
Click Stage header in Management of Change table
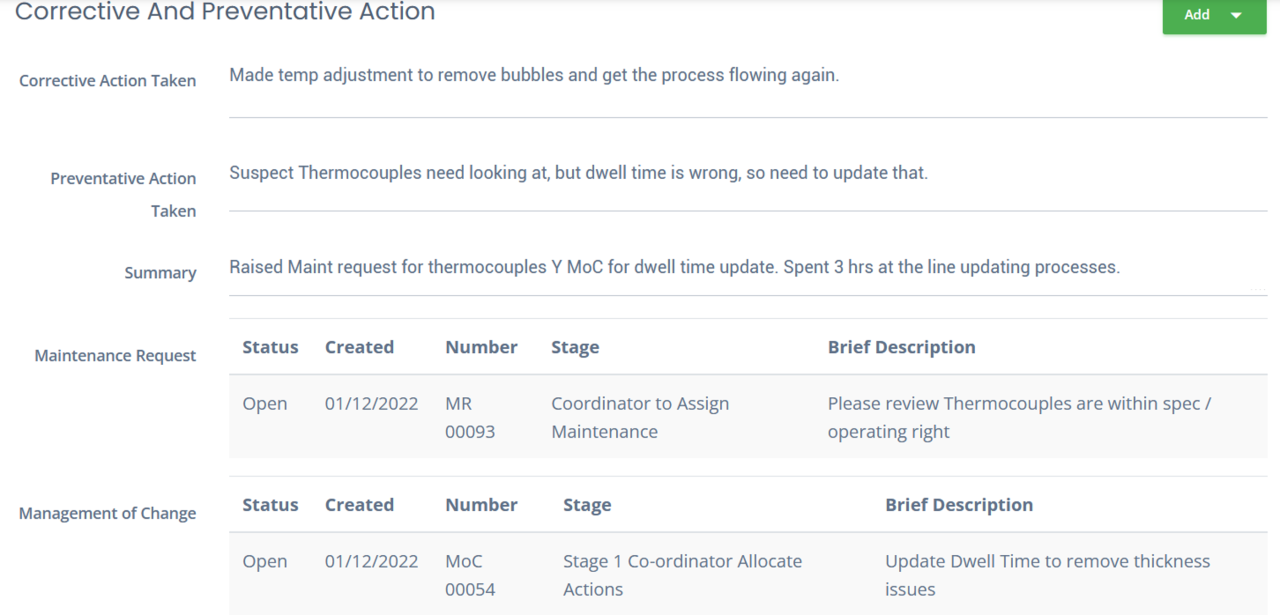point(587,505)
